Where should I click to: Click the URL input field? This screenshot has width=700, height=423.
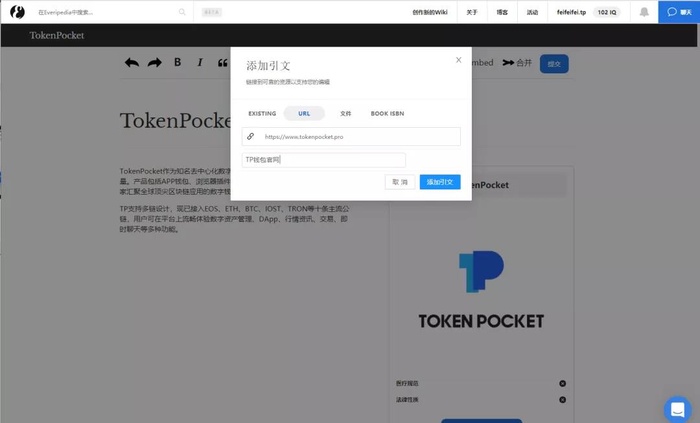tap(351, 137)
